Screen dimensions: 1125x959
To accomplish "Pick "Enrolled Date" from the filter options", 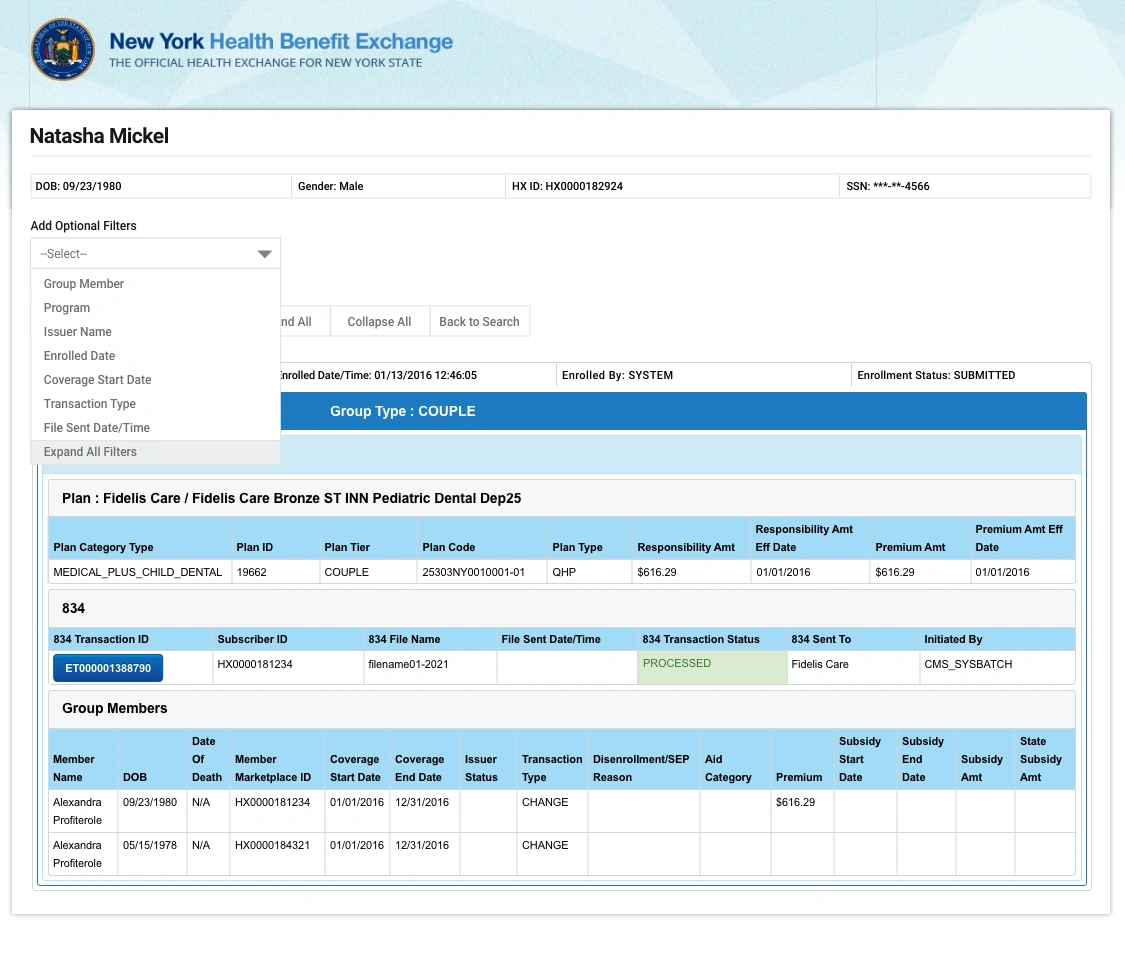I will coord(79,356).
